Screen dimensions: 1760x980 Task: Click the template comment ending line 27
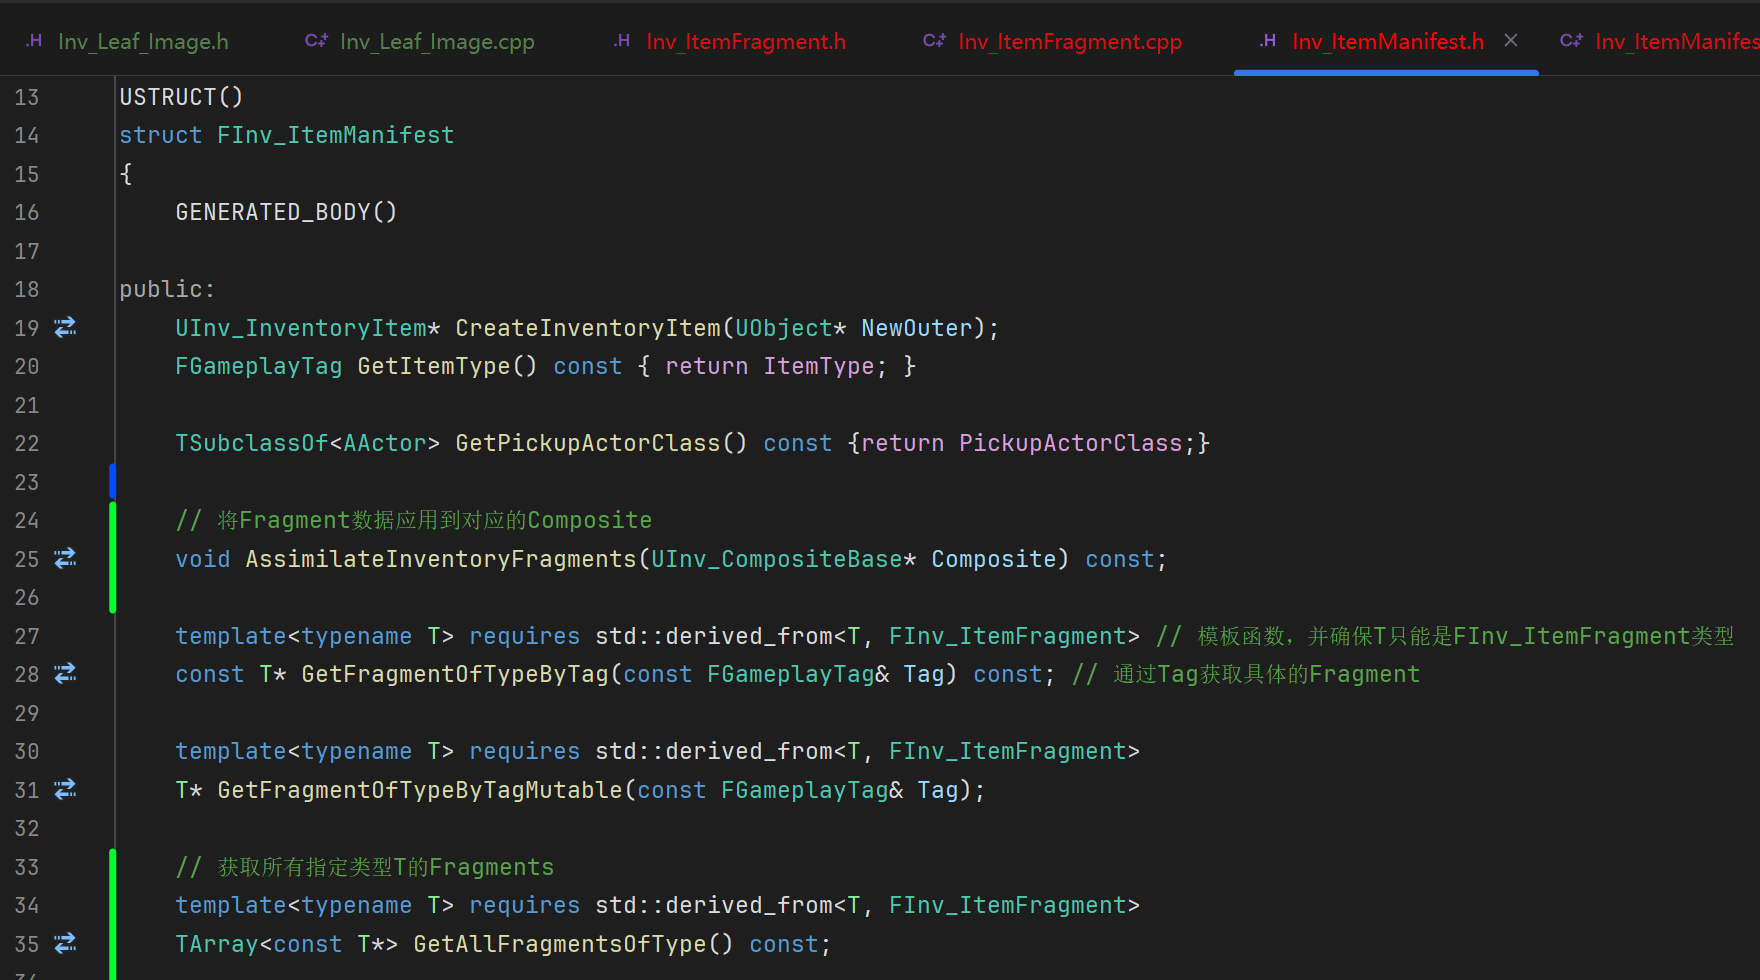coord(1445,636)
